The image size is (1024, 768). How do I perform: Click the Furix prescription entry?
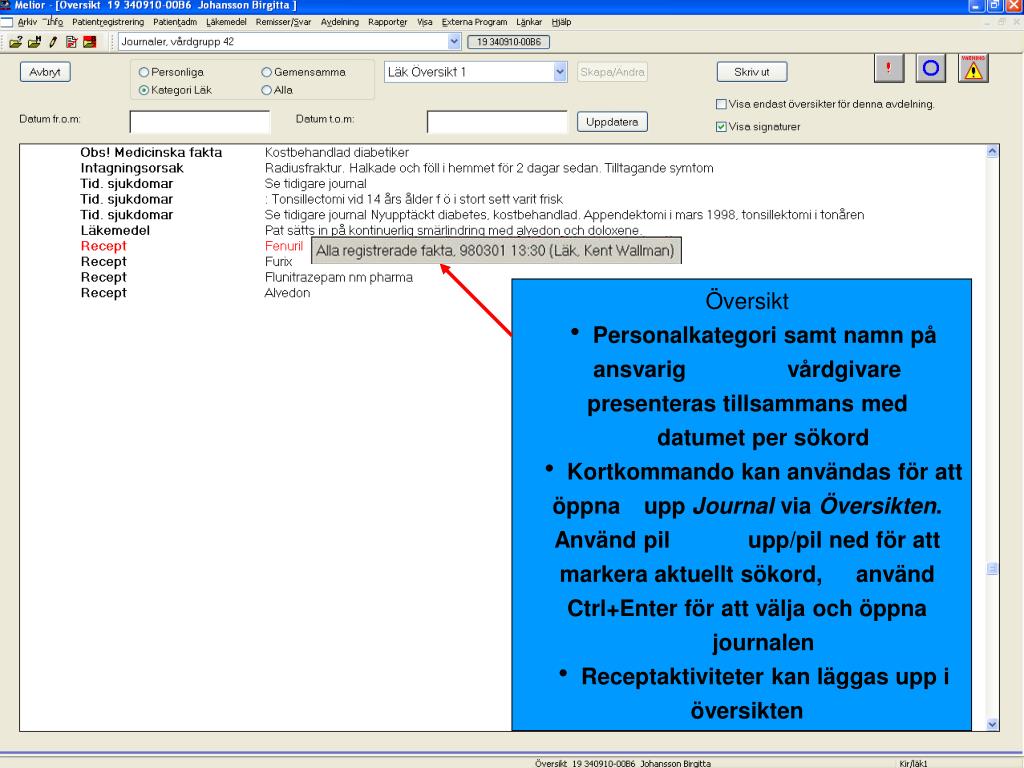click(278, 262)
